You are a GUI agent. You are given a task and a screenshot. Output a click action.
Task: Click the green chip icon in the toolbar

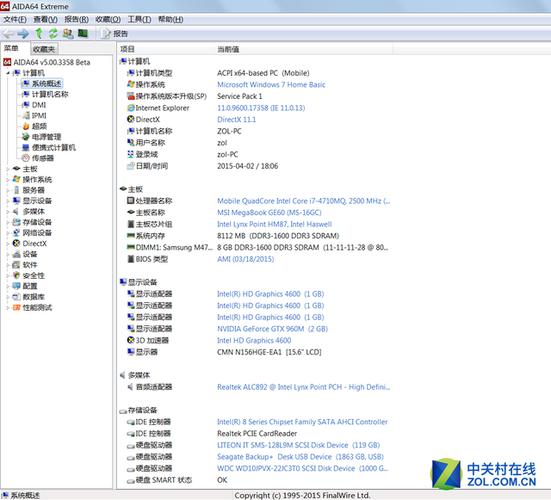pos(83,33)
